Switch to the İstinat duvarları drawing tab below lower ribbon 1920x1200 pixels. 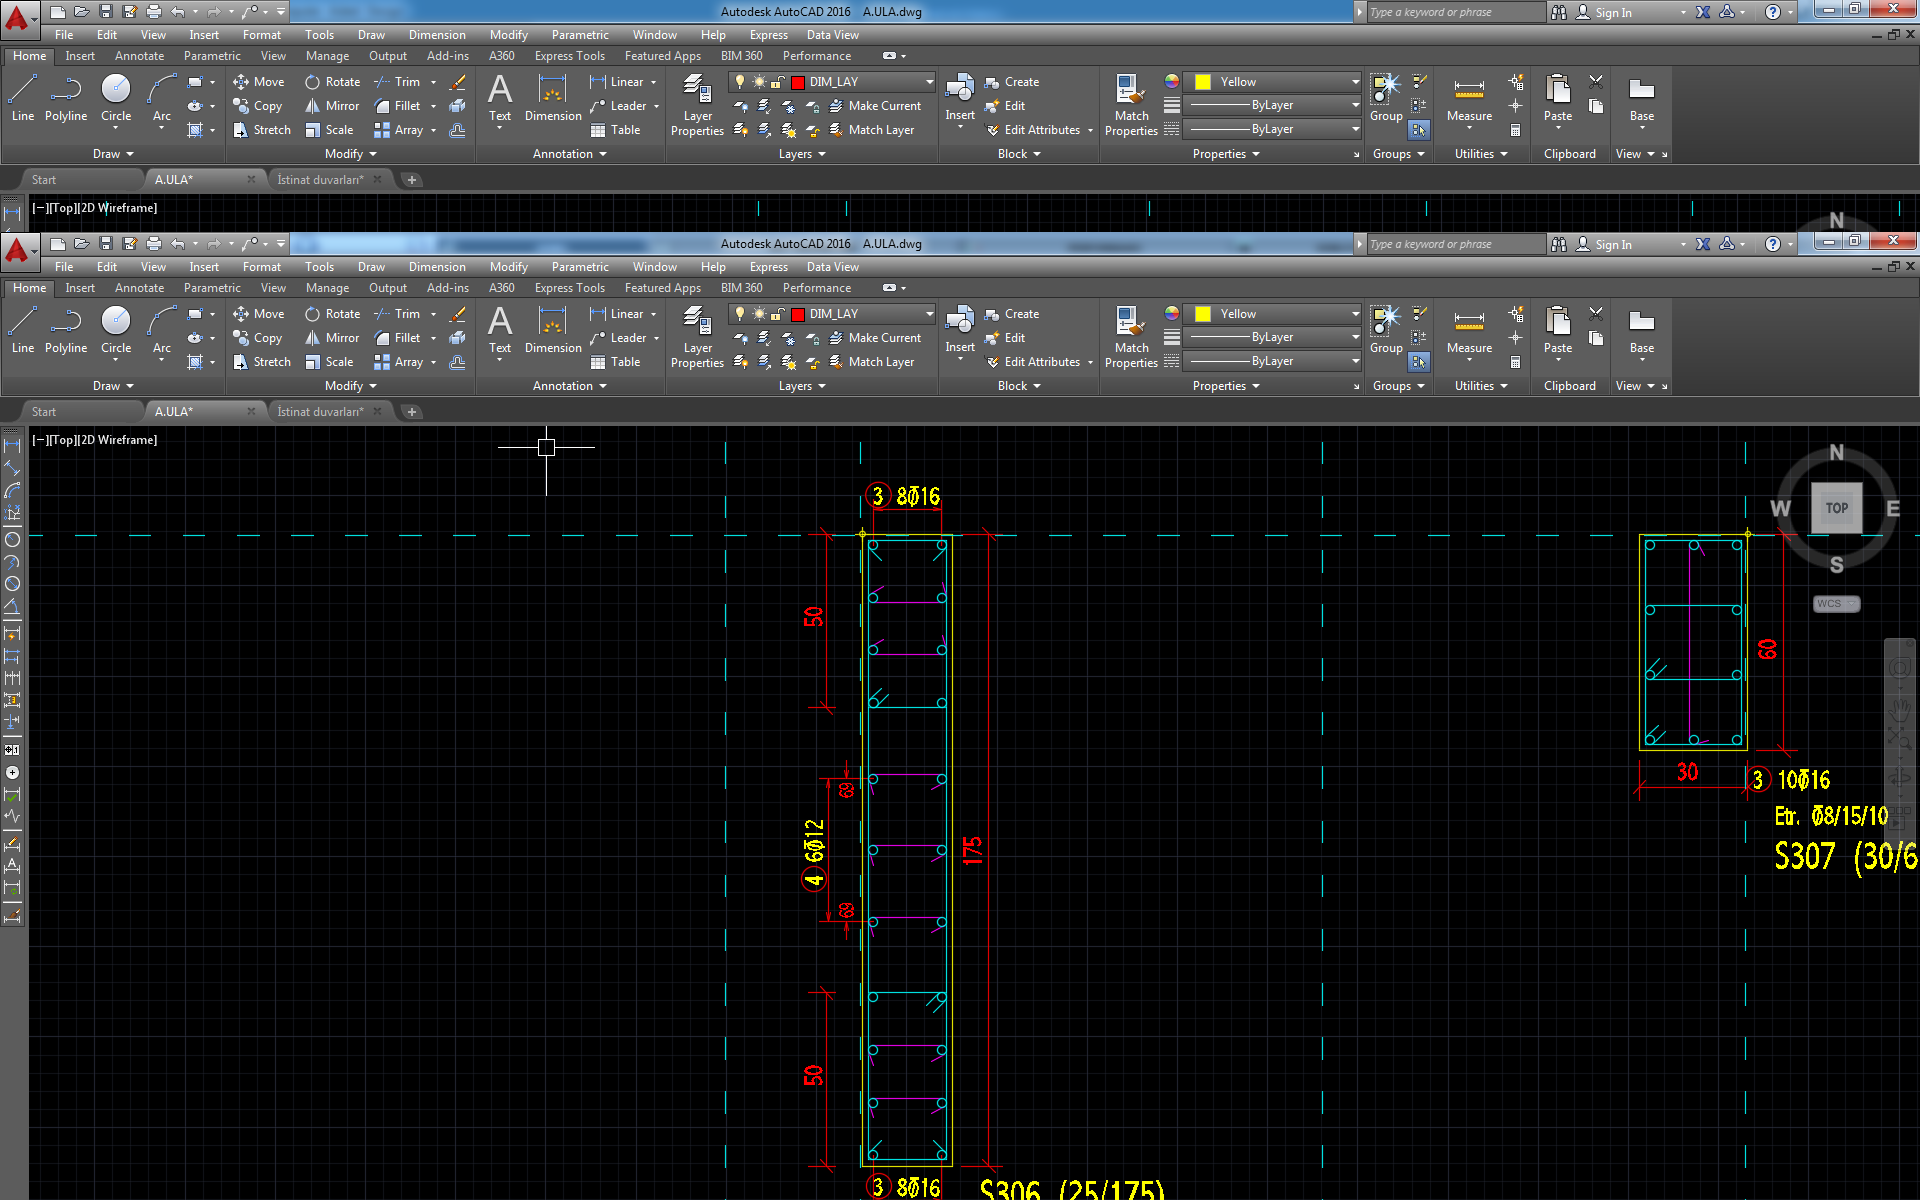[x=320, y=412]
